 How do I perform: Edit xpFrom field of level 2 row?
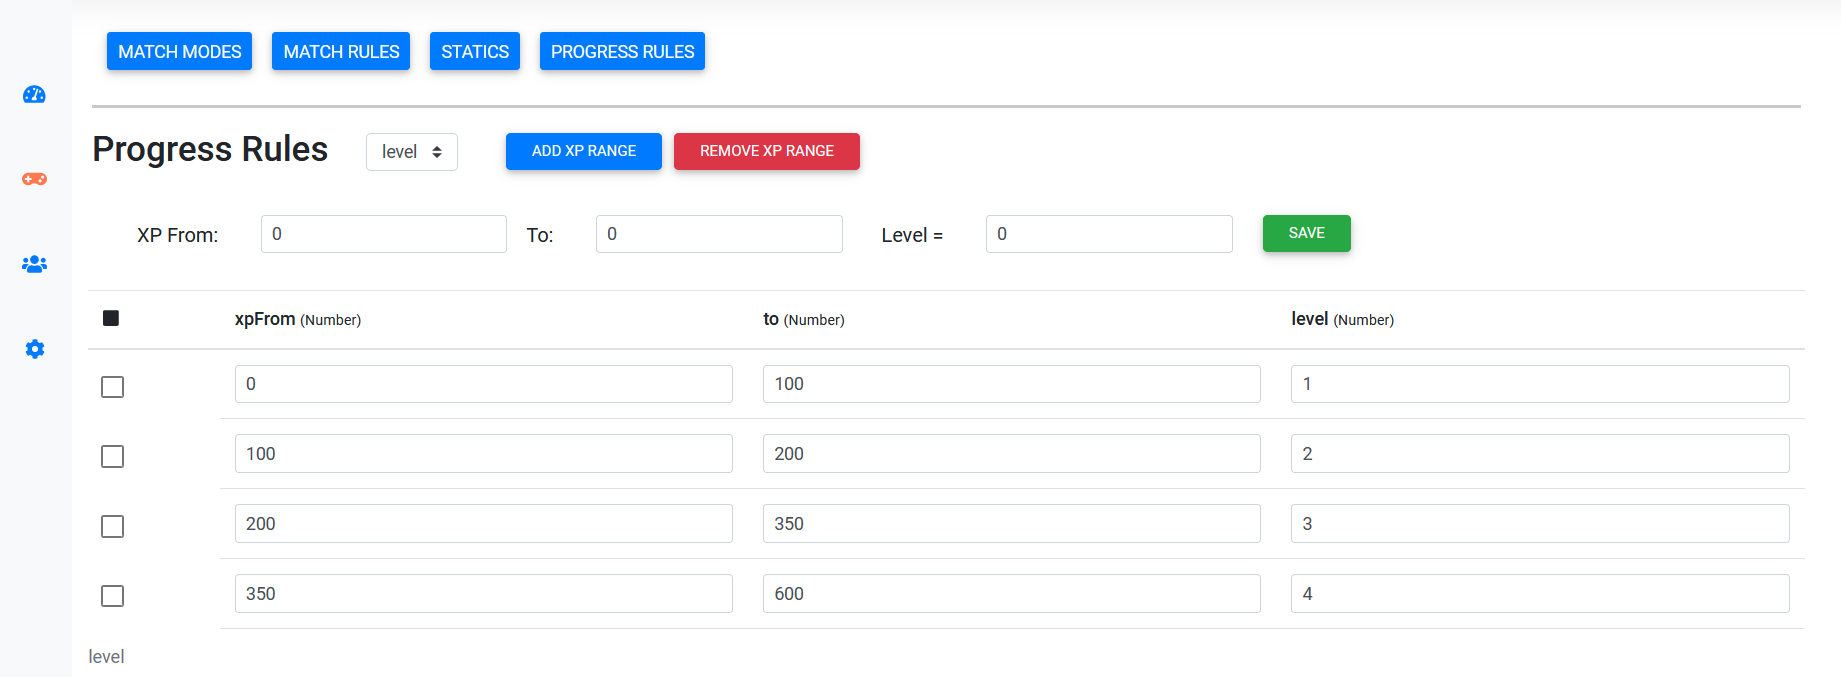coord(484,454)
